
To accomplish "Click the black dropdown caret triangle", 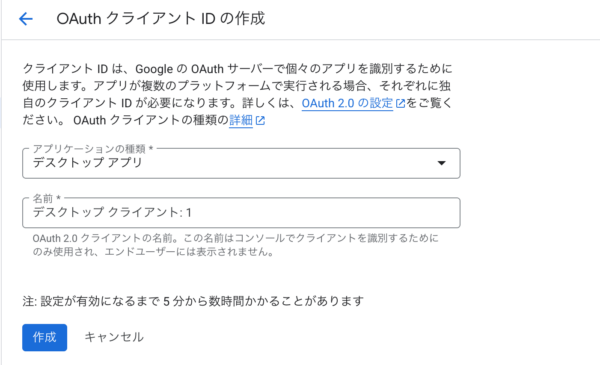I will pyautogui.click(x=442, y=163).
